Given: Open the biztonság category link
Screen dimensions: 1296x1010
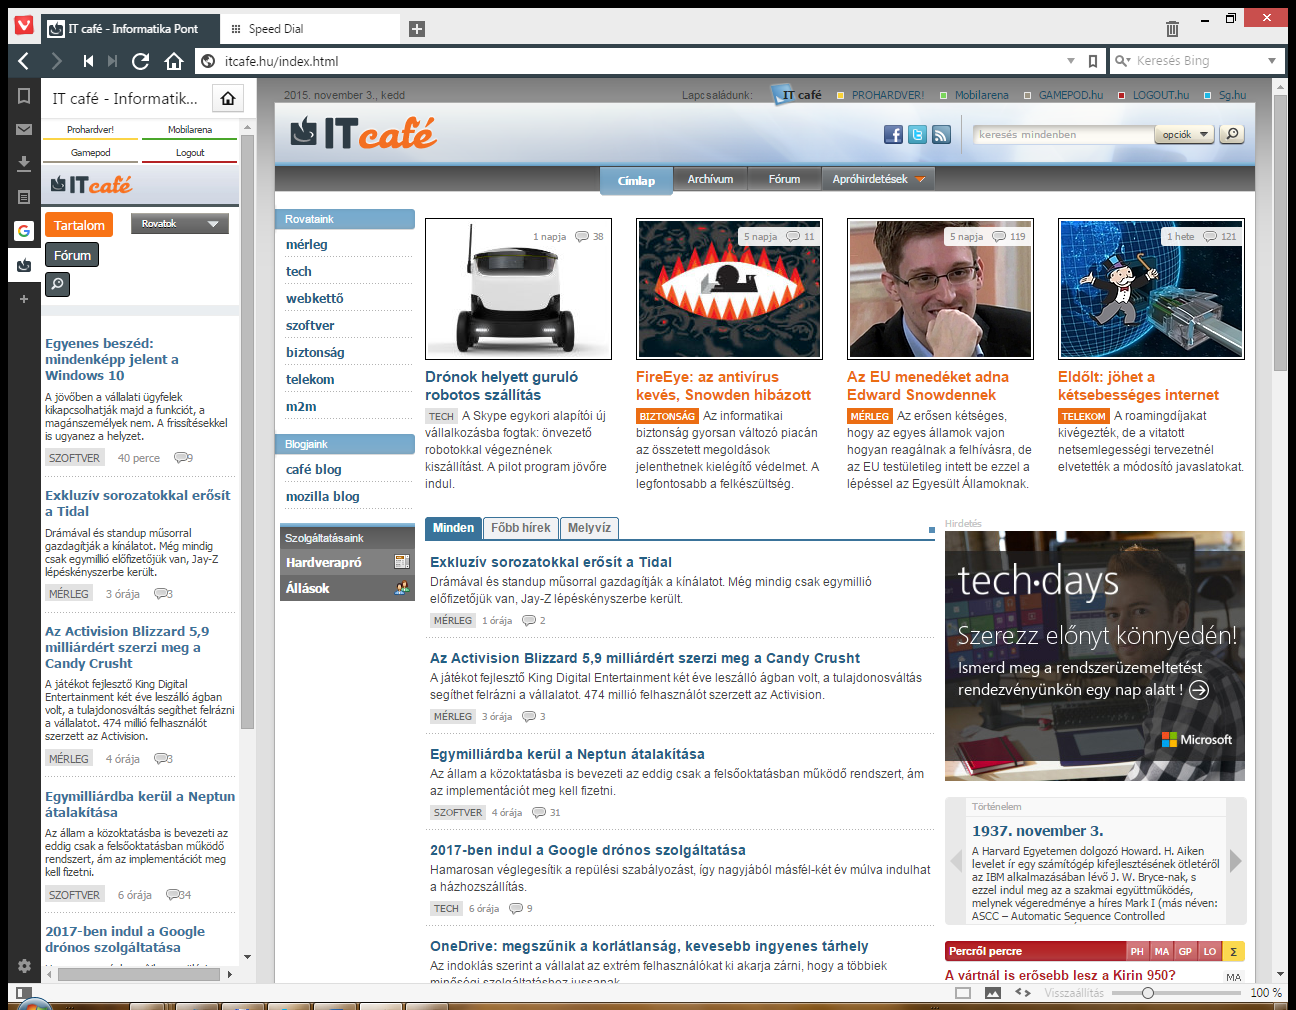Looking at the screenshot, I should coord(315,352).
